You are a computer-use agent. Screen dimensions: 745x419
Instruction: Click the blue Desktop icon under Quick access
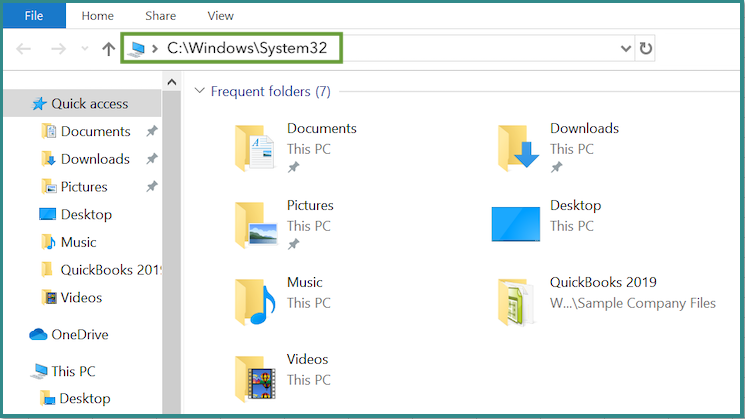48,214
